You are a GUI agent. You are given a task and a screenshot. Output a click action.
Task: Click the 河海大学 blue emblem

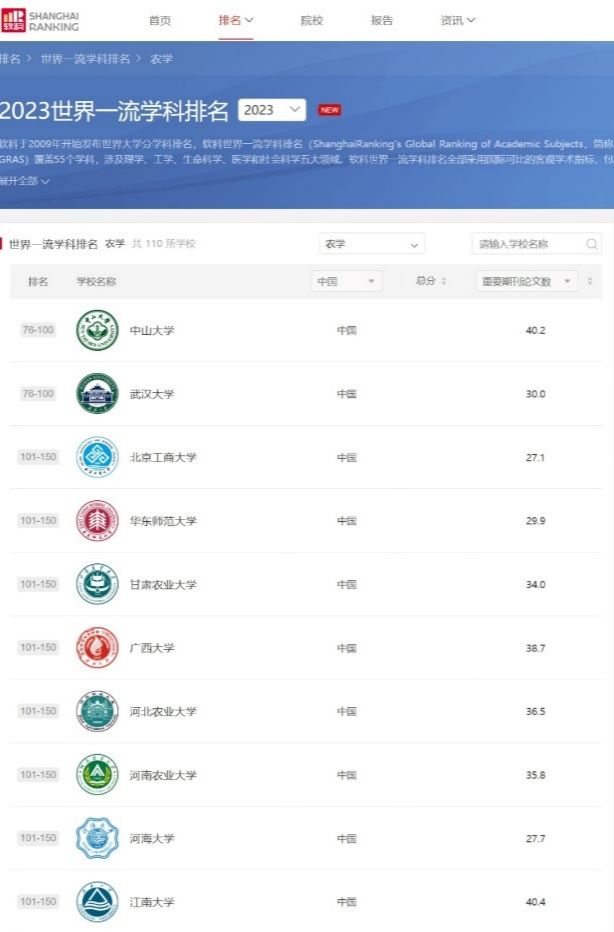point(97,839)
